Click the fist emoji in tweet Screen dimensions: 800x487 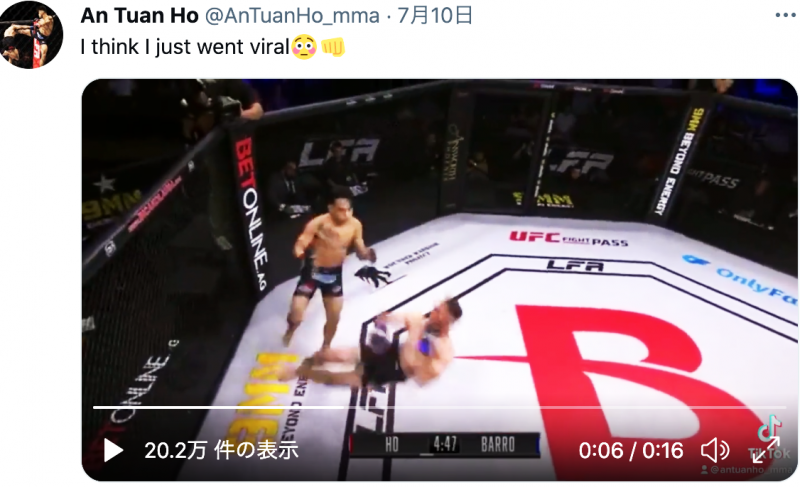tap(333, 47)
